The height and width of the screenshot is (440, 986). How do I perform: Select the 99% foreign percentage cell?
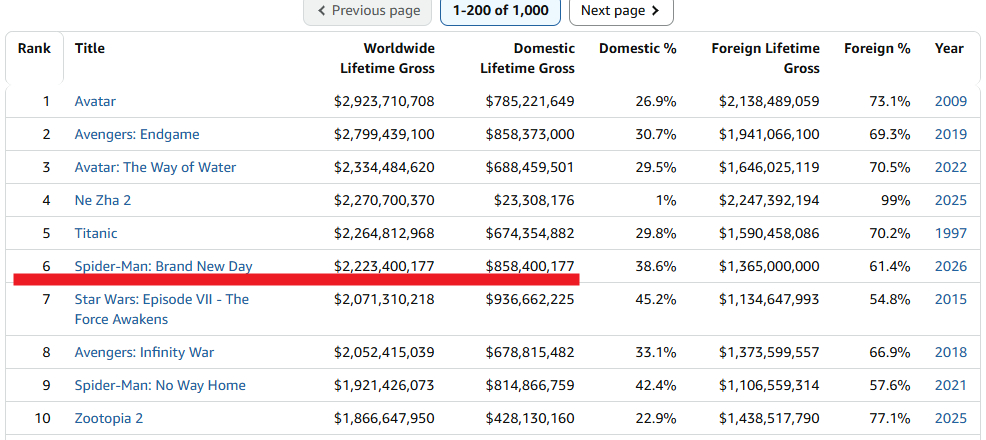[895, 201]
